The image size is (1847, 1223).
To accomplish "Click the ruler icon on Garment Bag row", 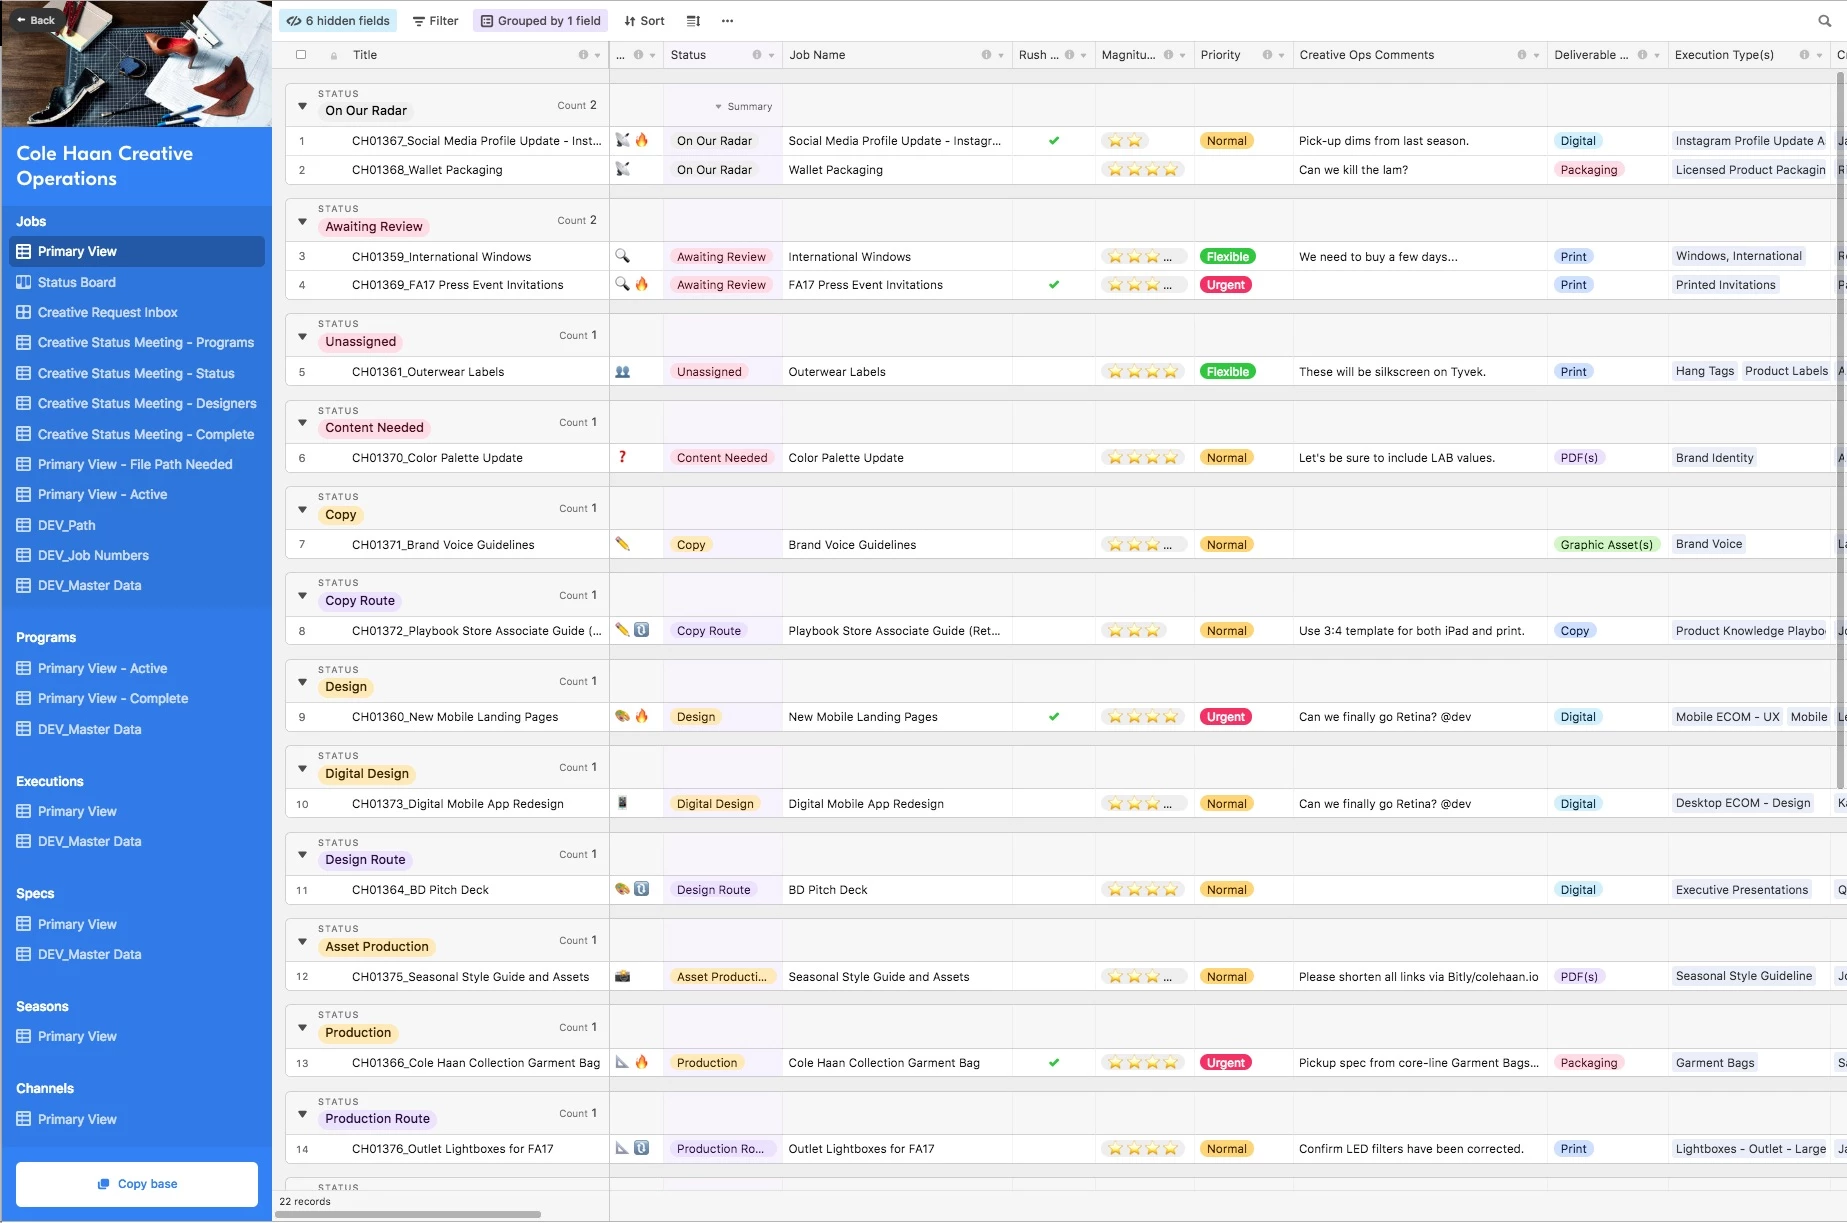I will 622,1062.
